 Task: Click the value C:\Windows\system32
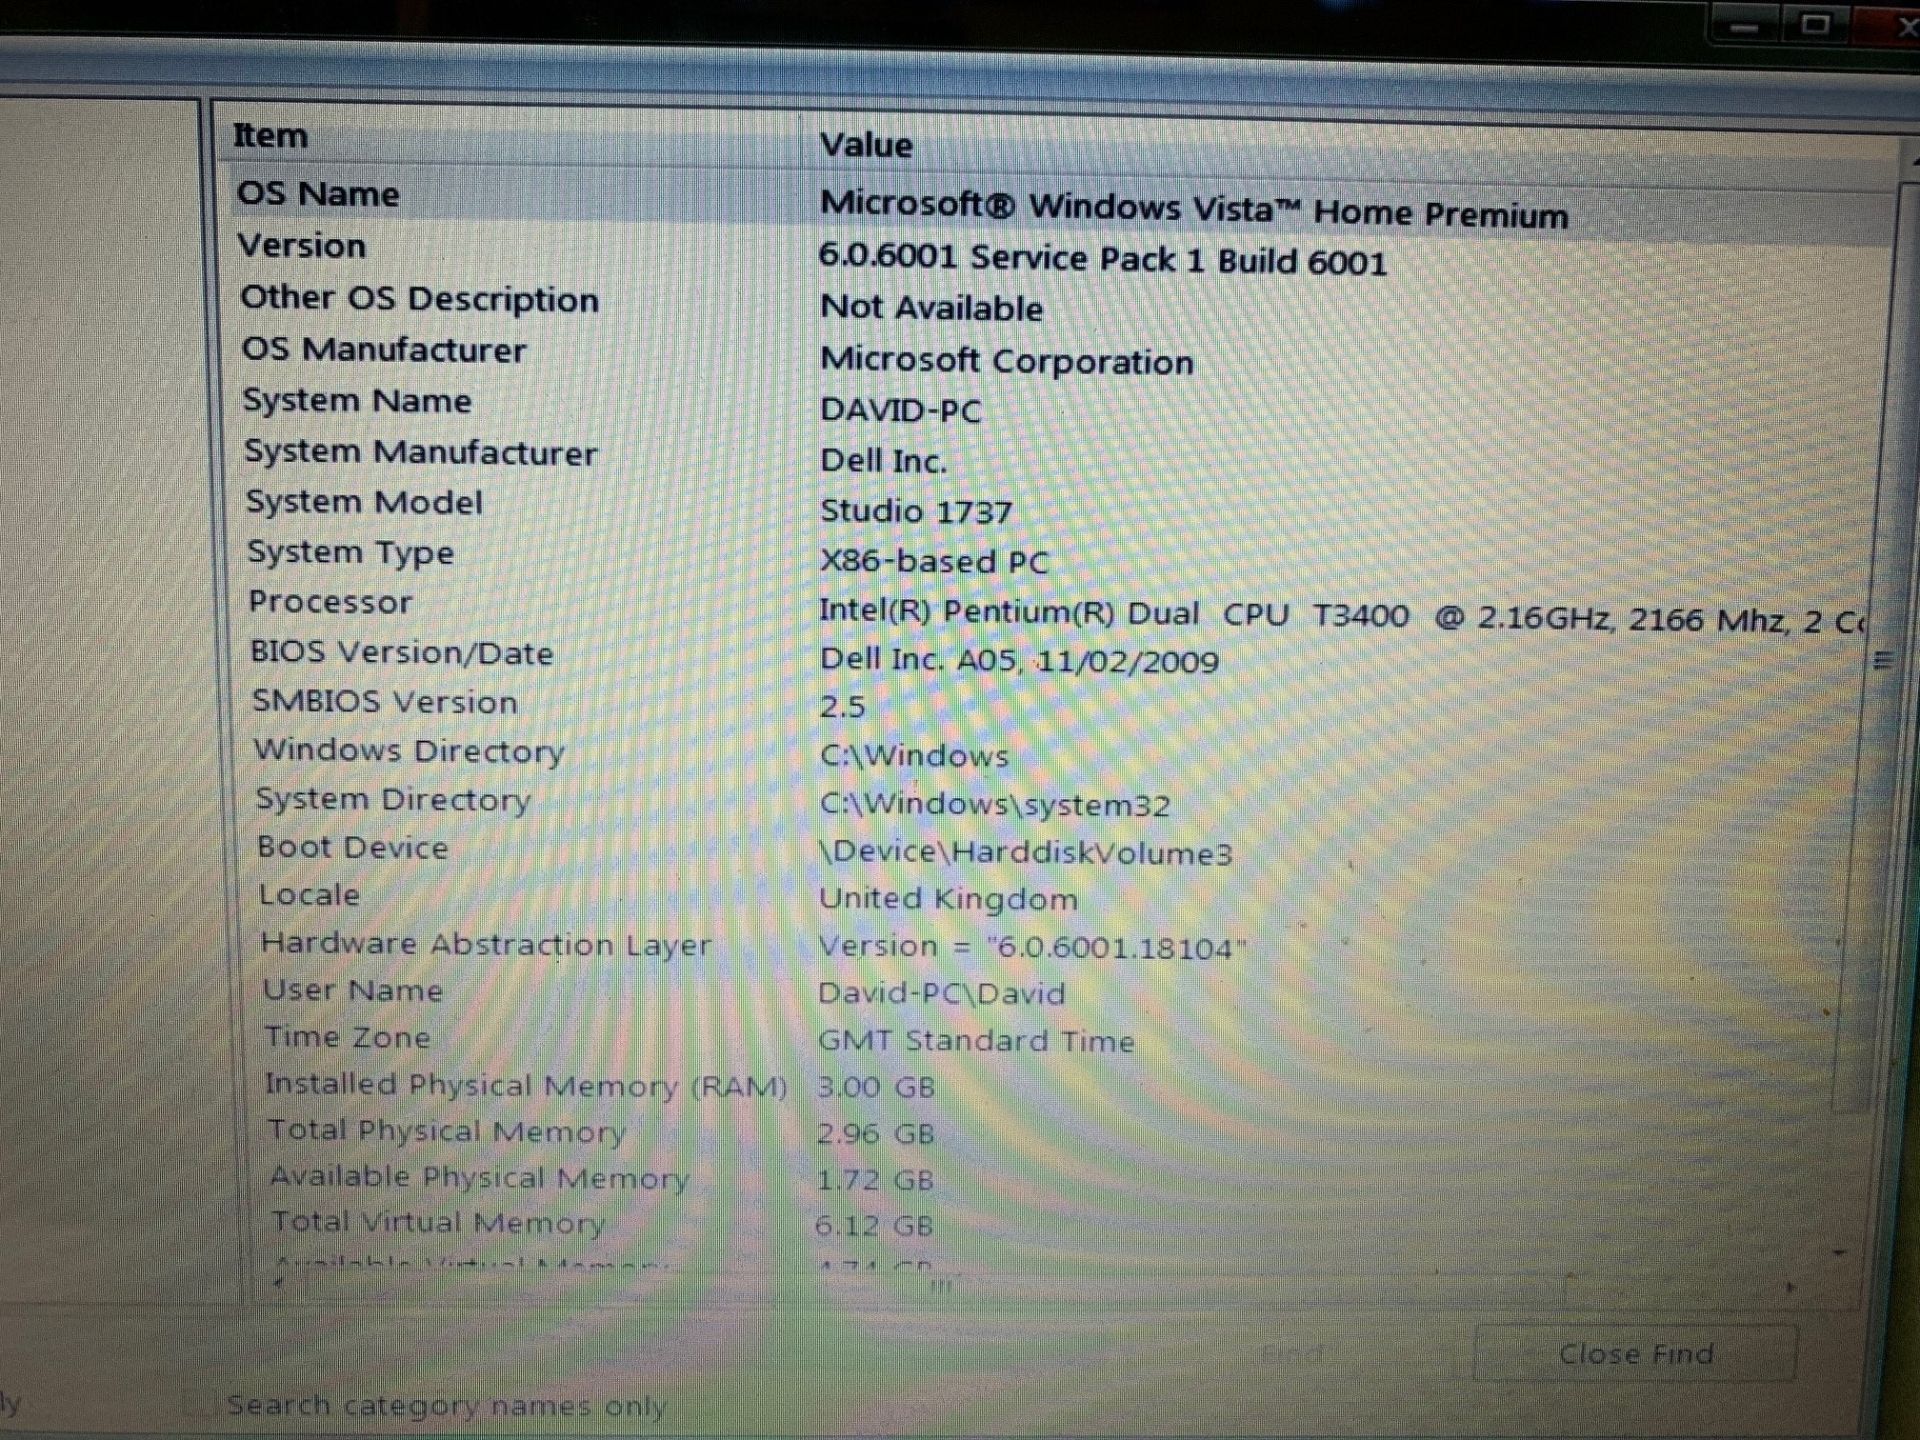pos(995,805)
